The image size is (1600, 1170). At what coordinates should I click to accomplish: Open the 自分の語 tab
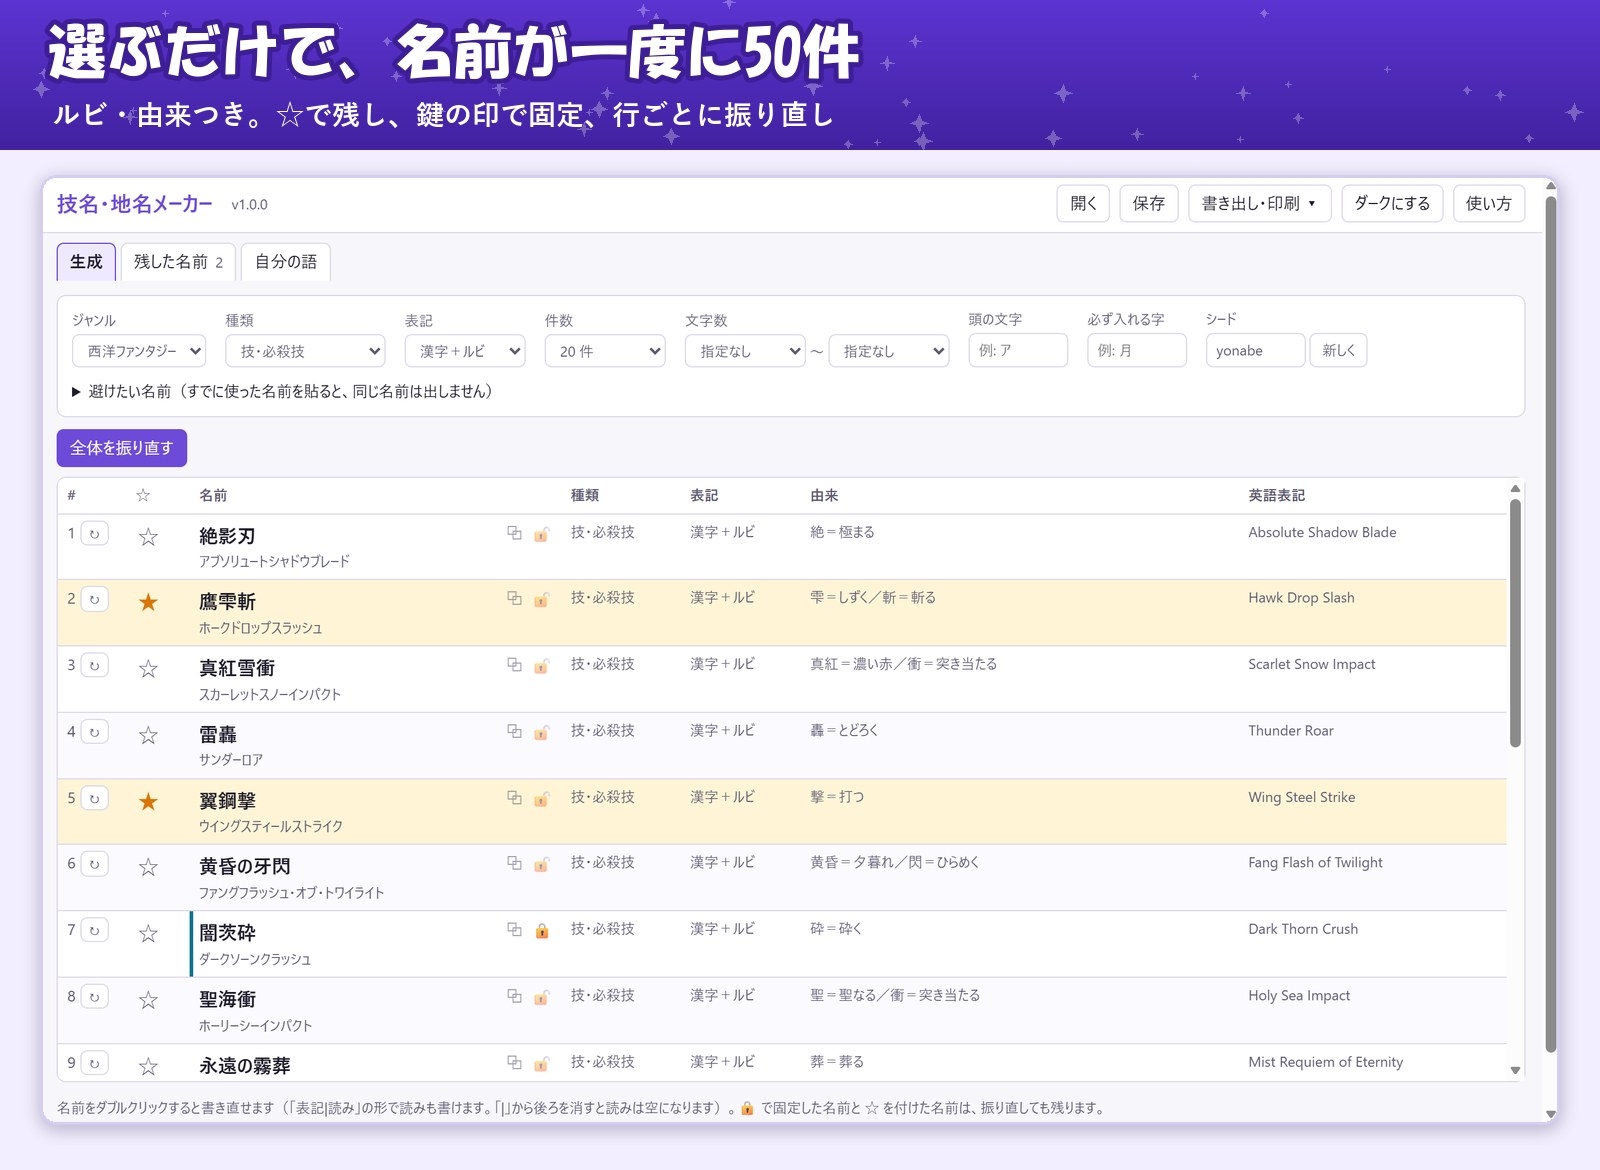[x=286, y=262]
